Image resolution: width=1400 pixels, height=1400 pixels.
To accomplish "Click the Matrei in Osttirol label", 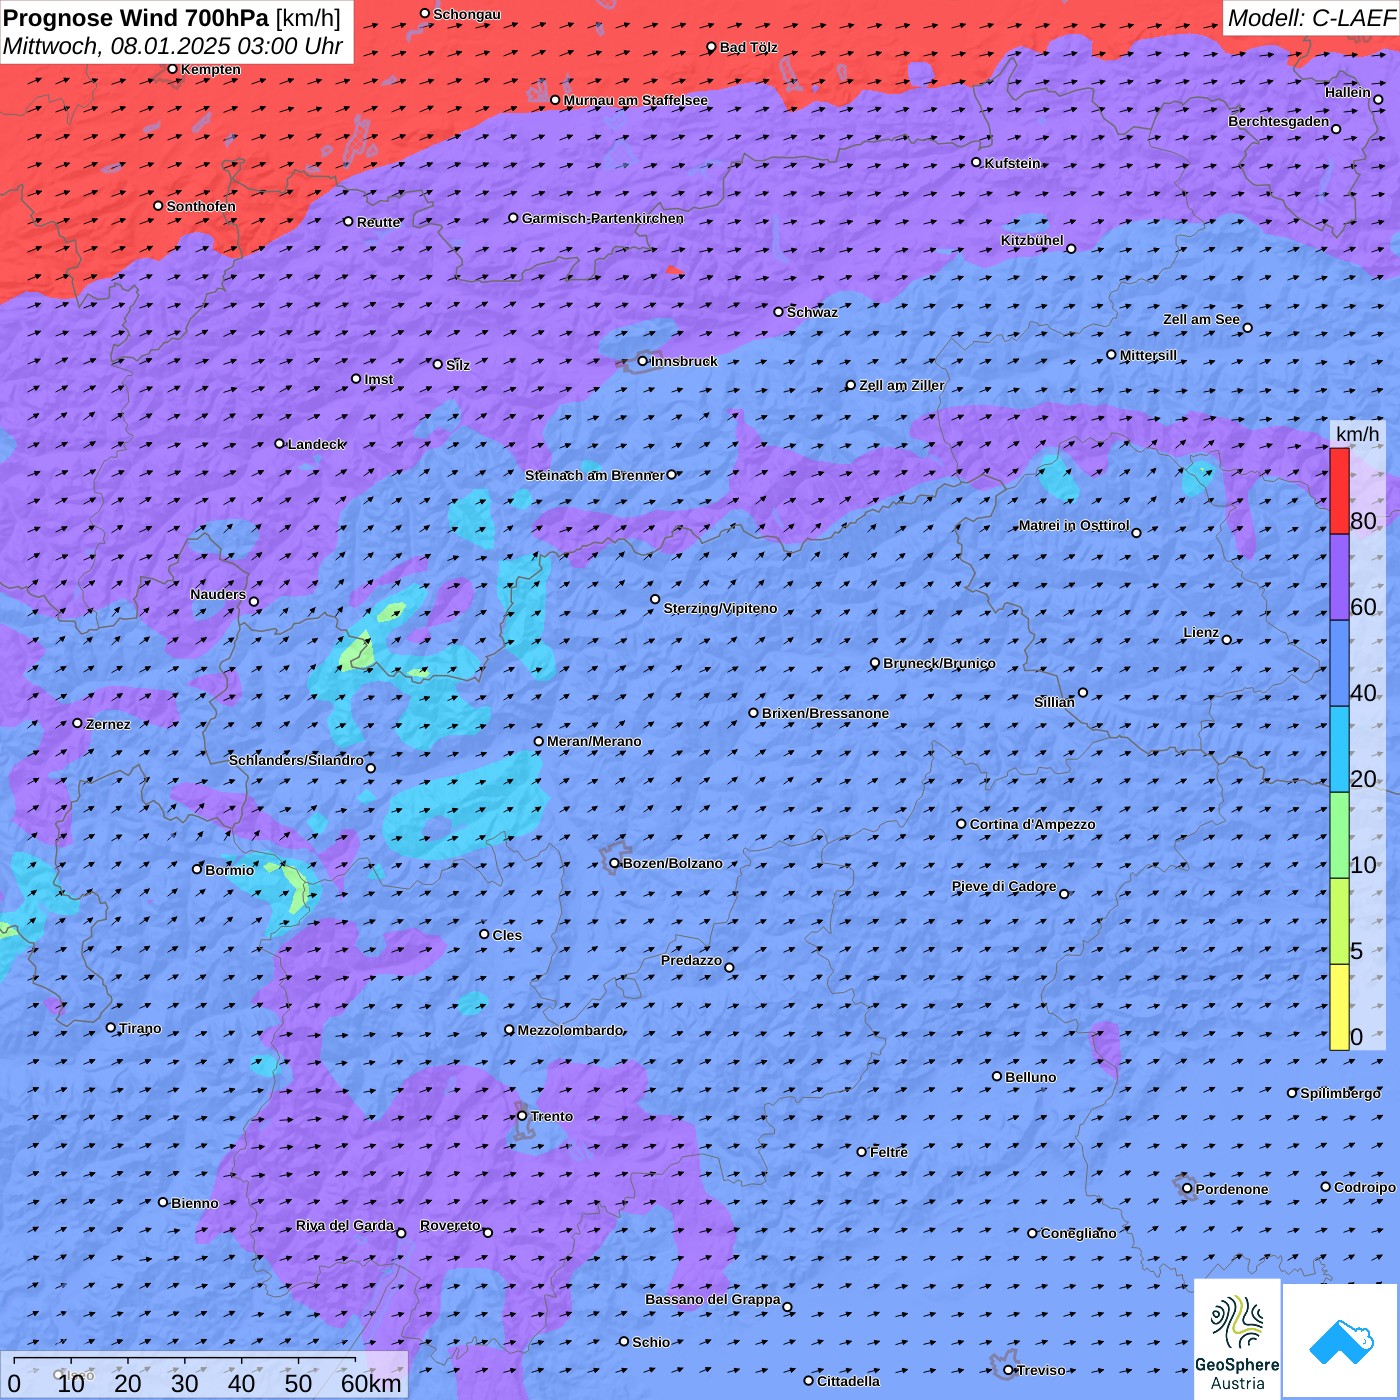I will (1074, 525).
